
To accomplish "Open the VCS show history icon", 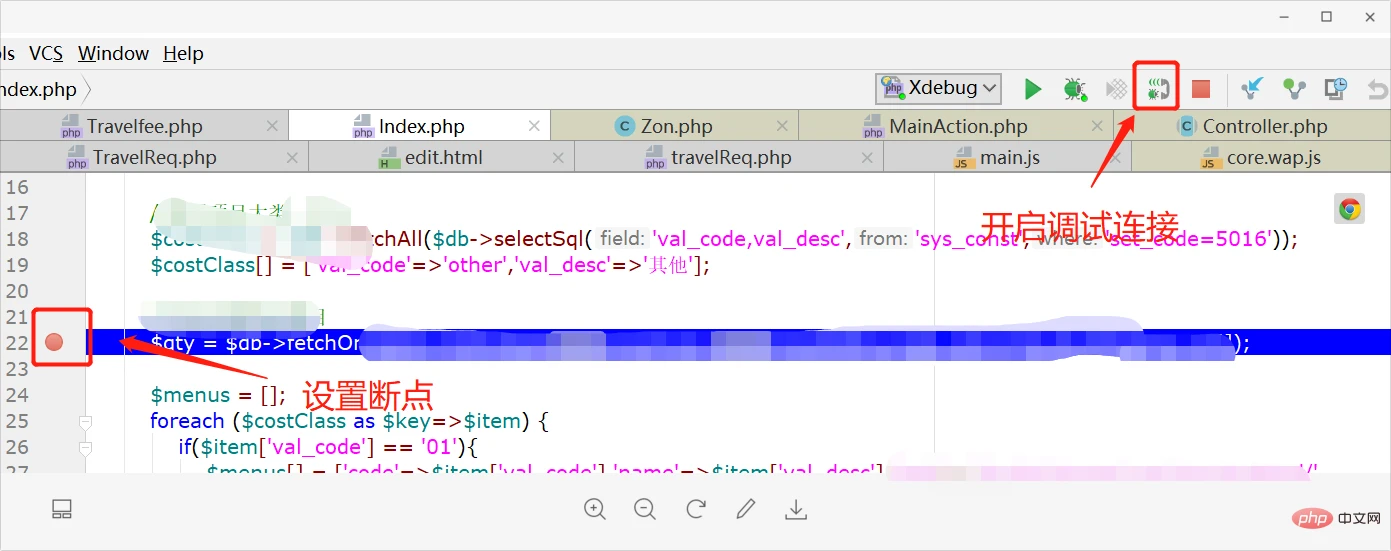I will coord(1336,89).
